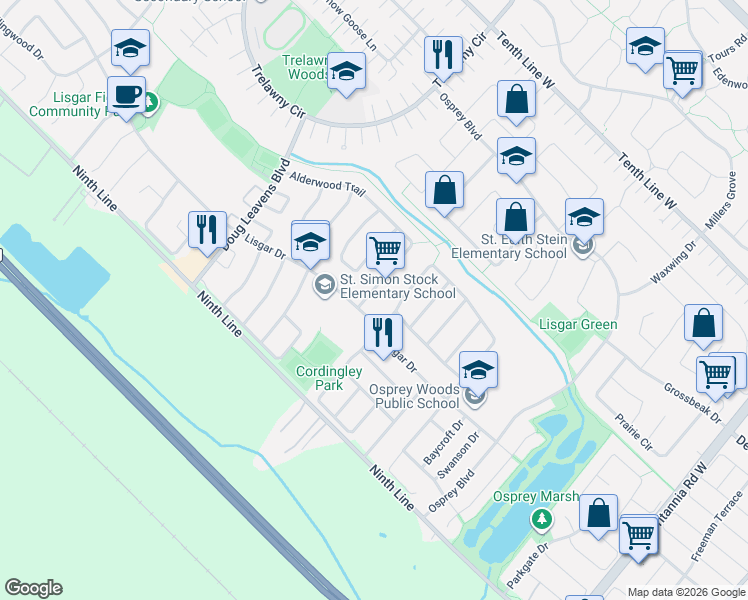Click shopping cart marker near Grossbeak Dr
This screenshot has height=600, width=748.
(x=715, y=376)
